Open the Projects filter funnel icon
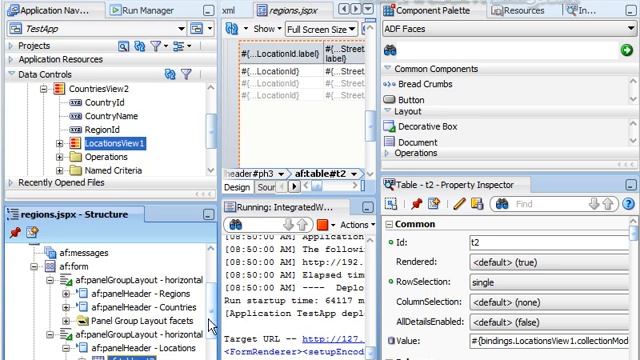 tap(156, 46)
